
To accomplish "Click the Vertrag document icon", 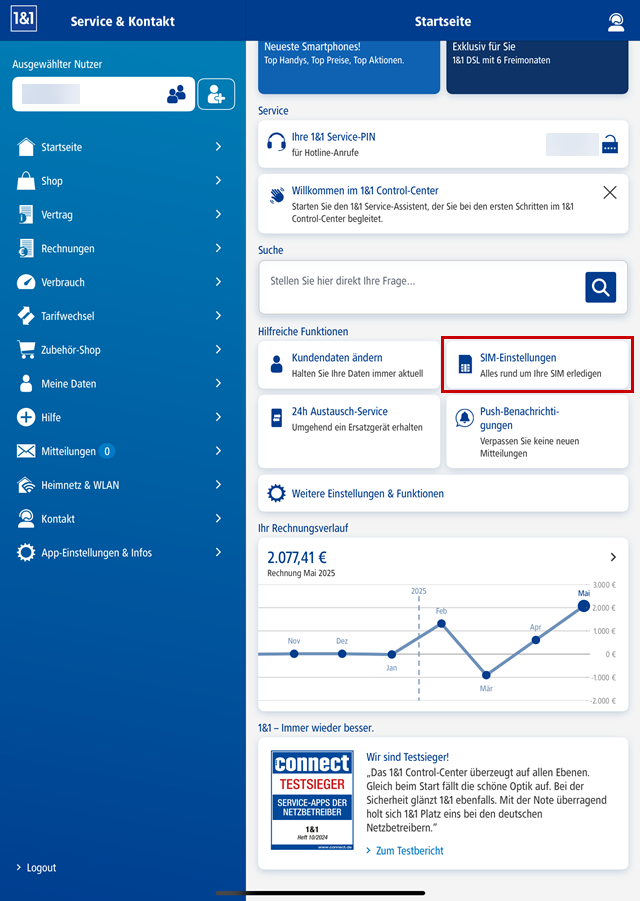I will (26, 215).
